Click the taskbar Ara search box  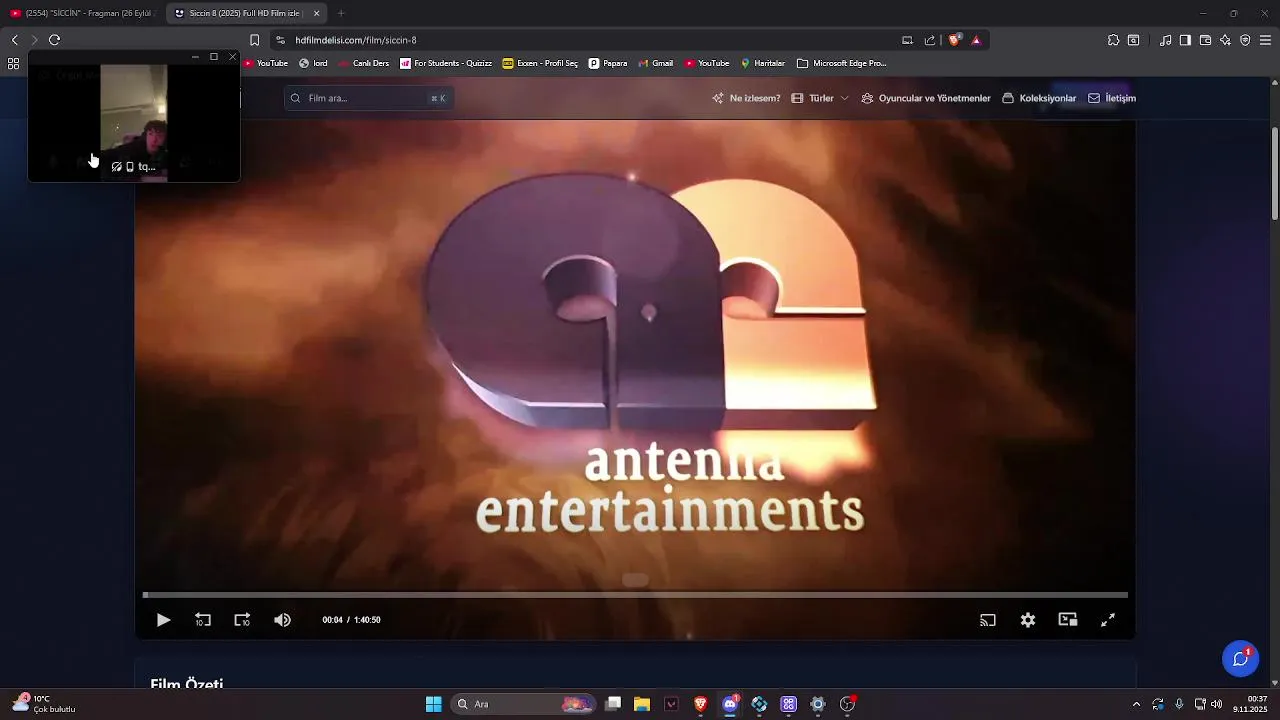pos(523,704)
